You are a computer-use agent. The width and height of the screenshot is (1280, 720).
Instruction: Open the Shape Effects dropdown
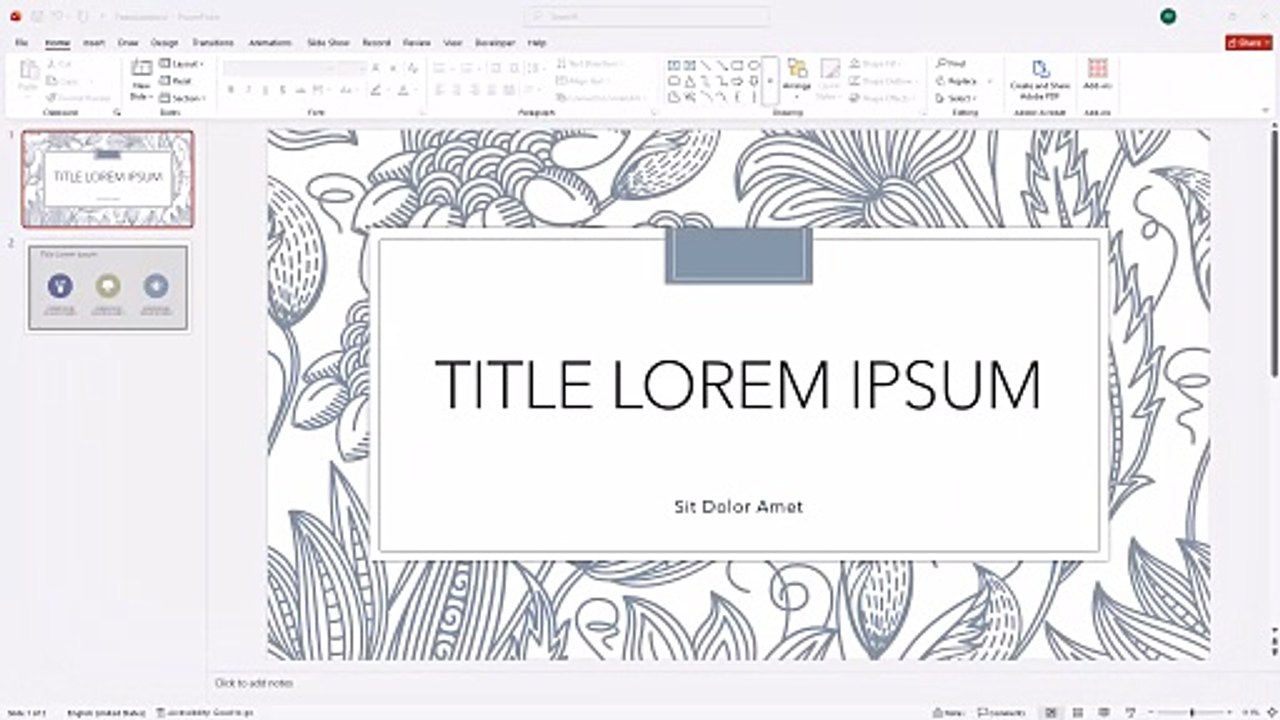click(882, 98)
